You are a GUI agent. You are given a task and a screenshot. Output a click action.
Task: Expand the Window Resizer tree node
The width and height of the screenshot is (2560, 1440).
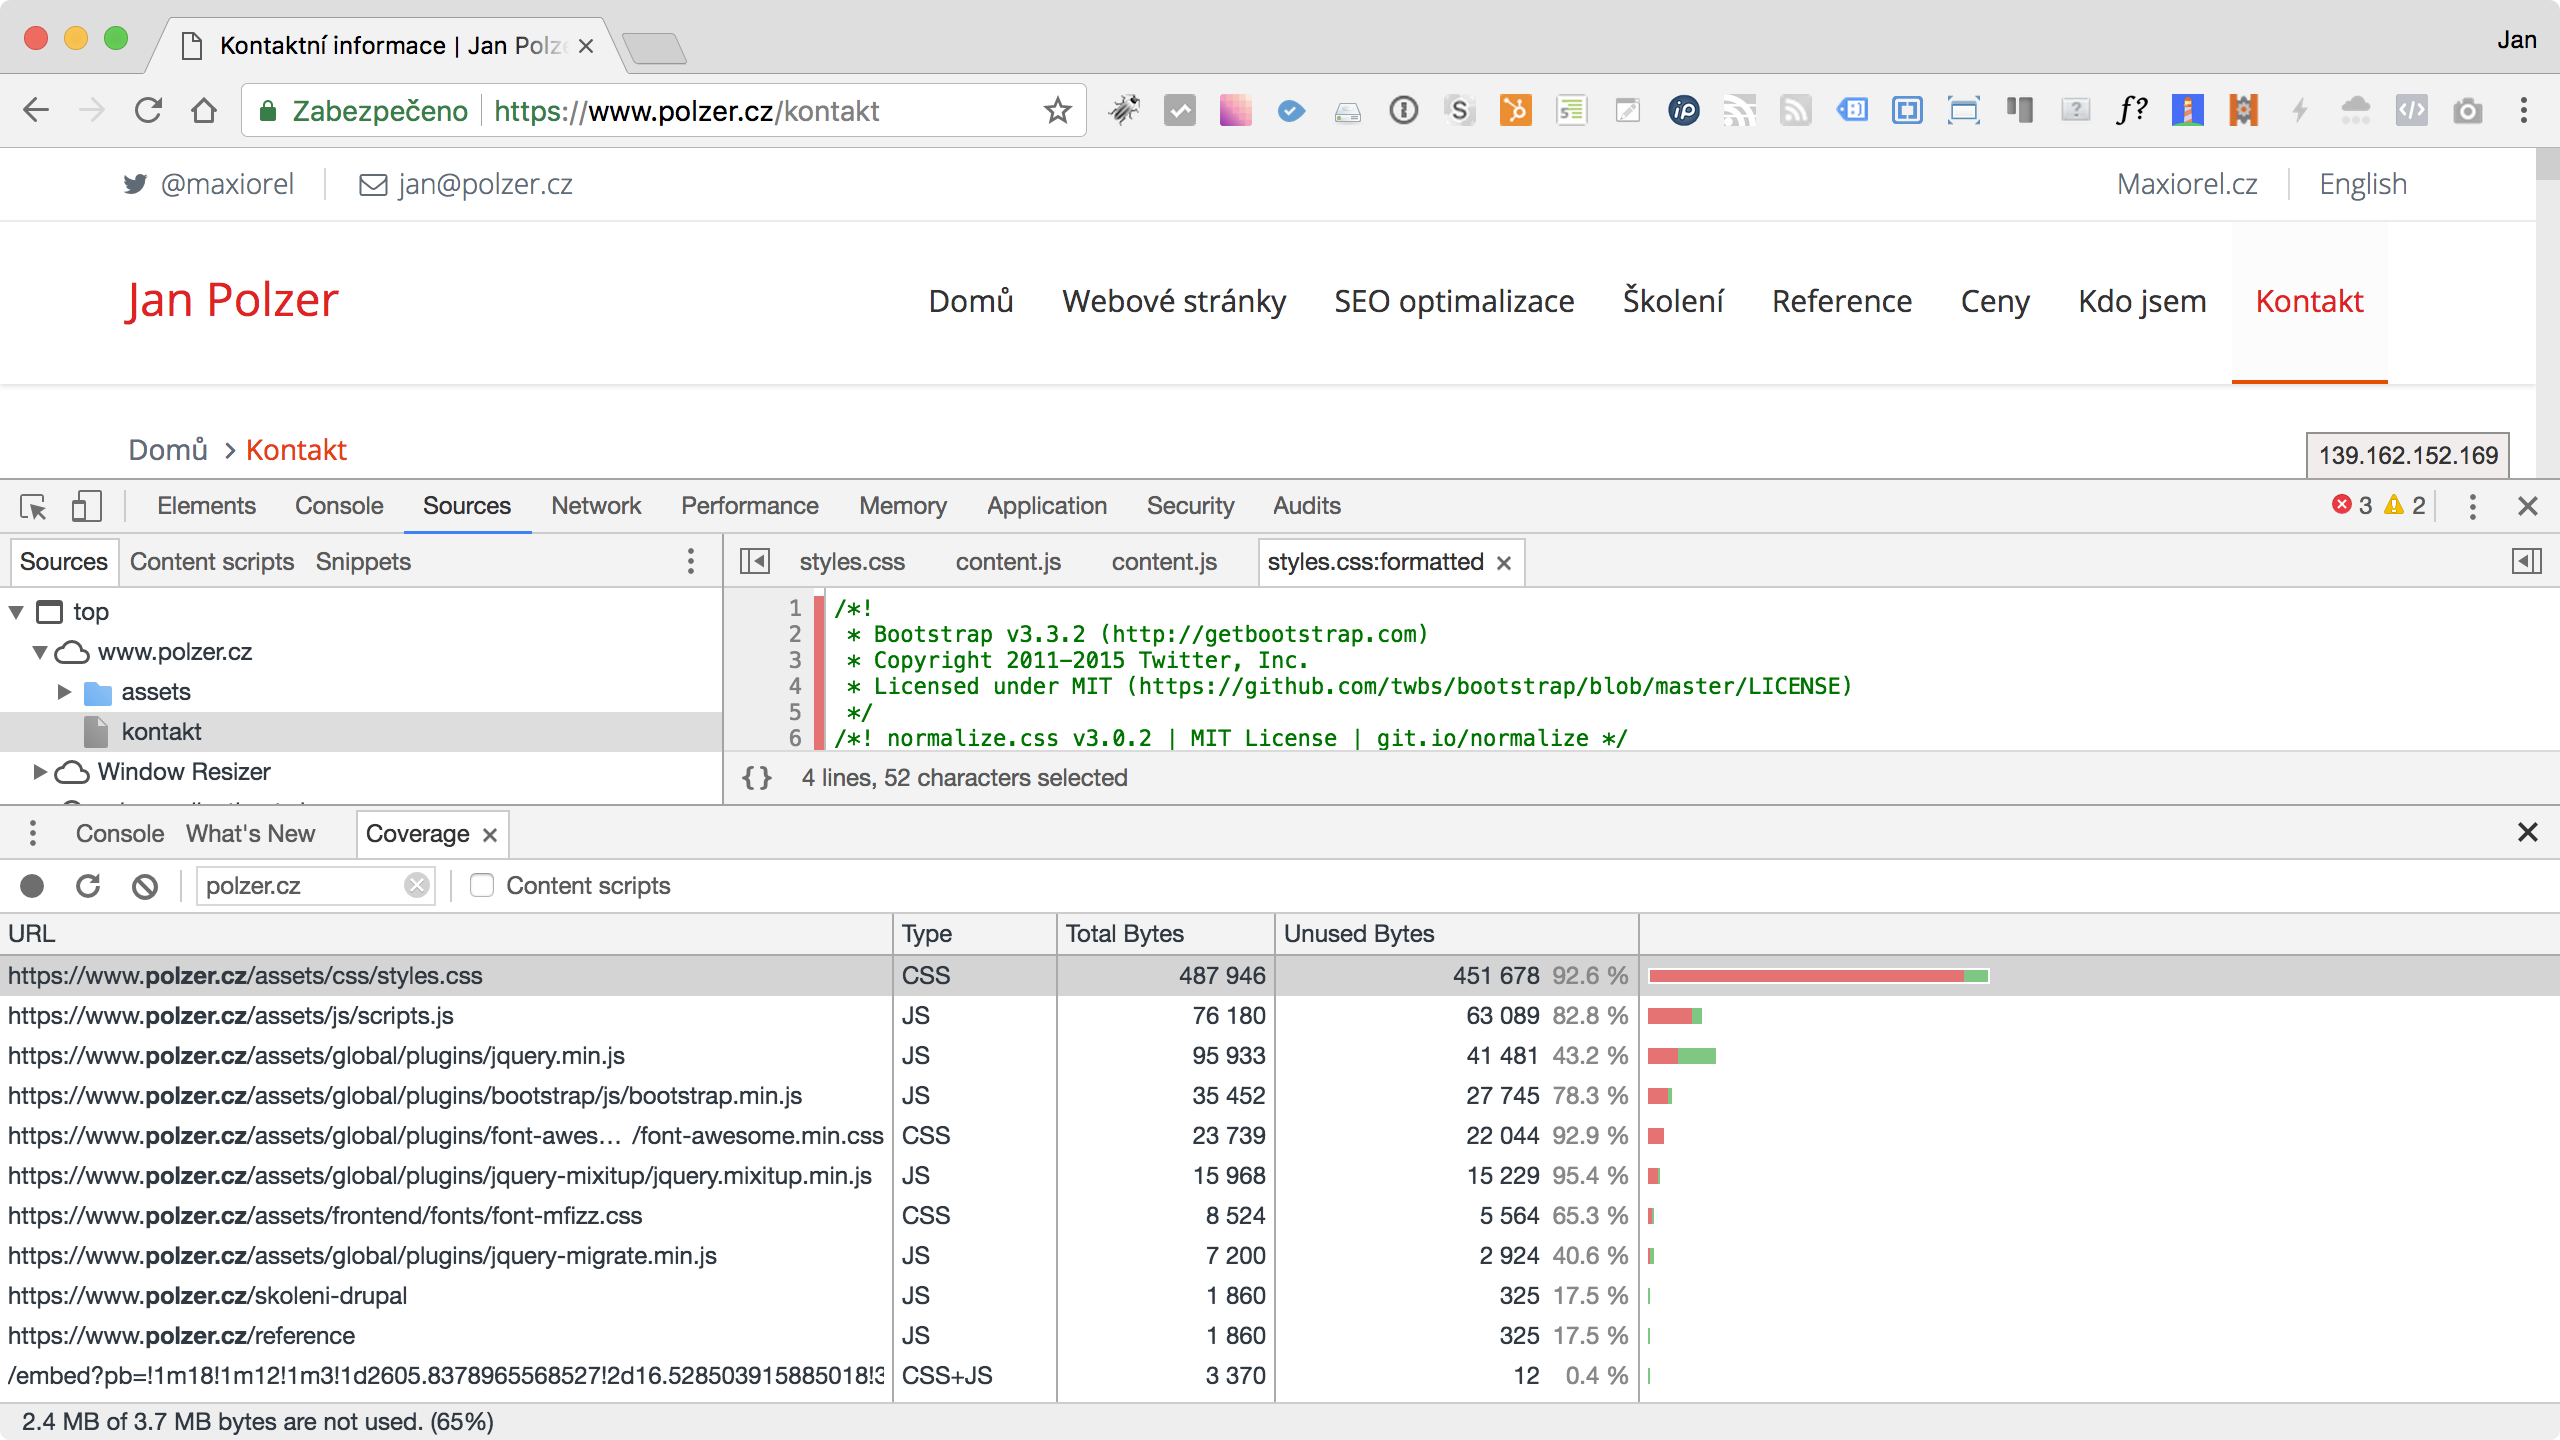(40, 772)
